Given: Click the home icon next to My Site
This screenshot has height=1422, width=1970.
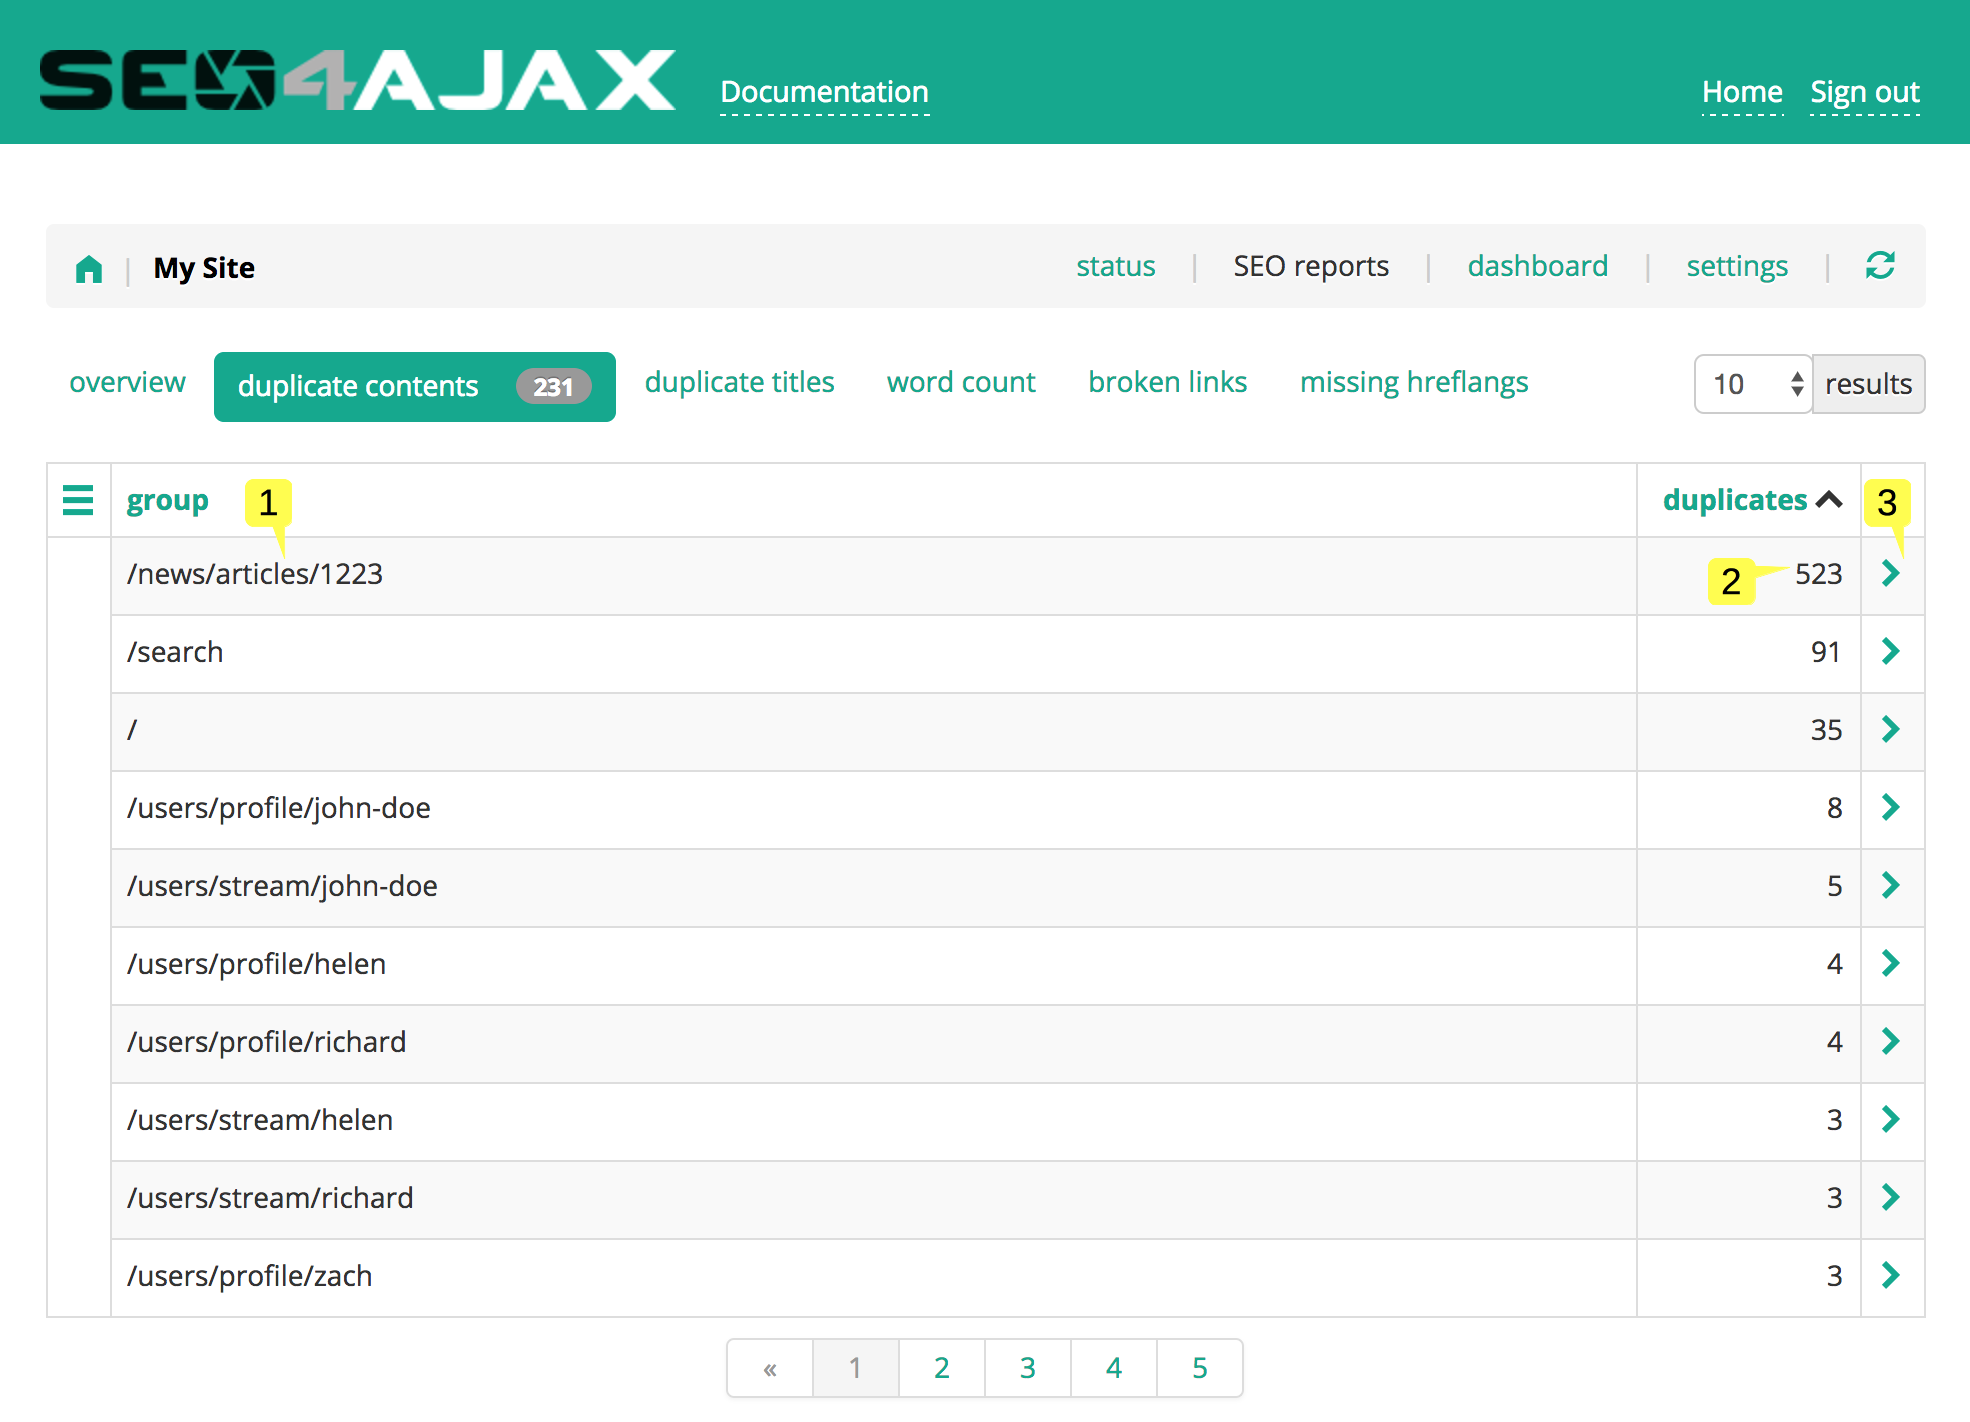Looking at the screenshot, I should 87,268.
